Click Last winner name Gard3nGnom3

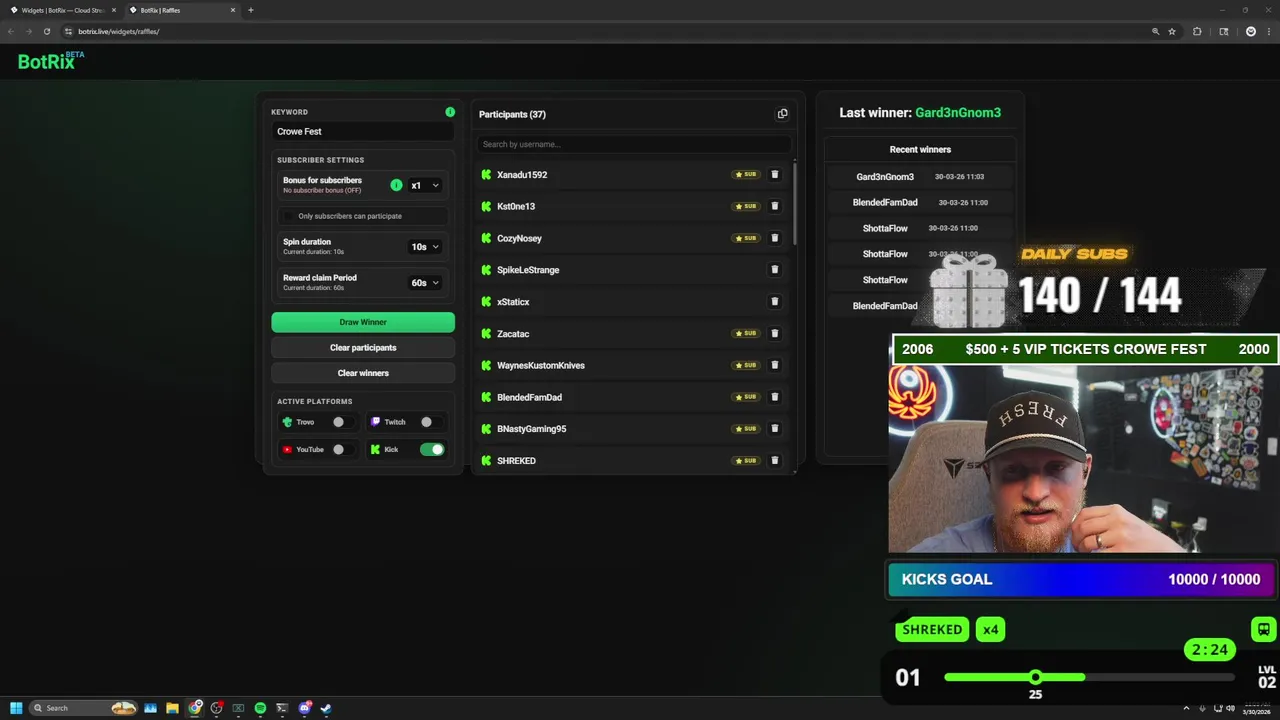[958, 113]
